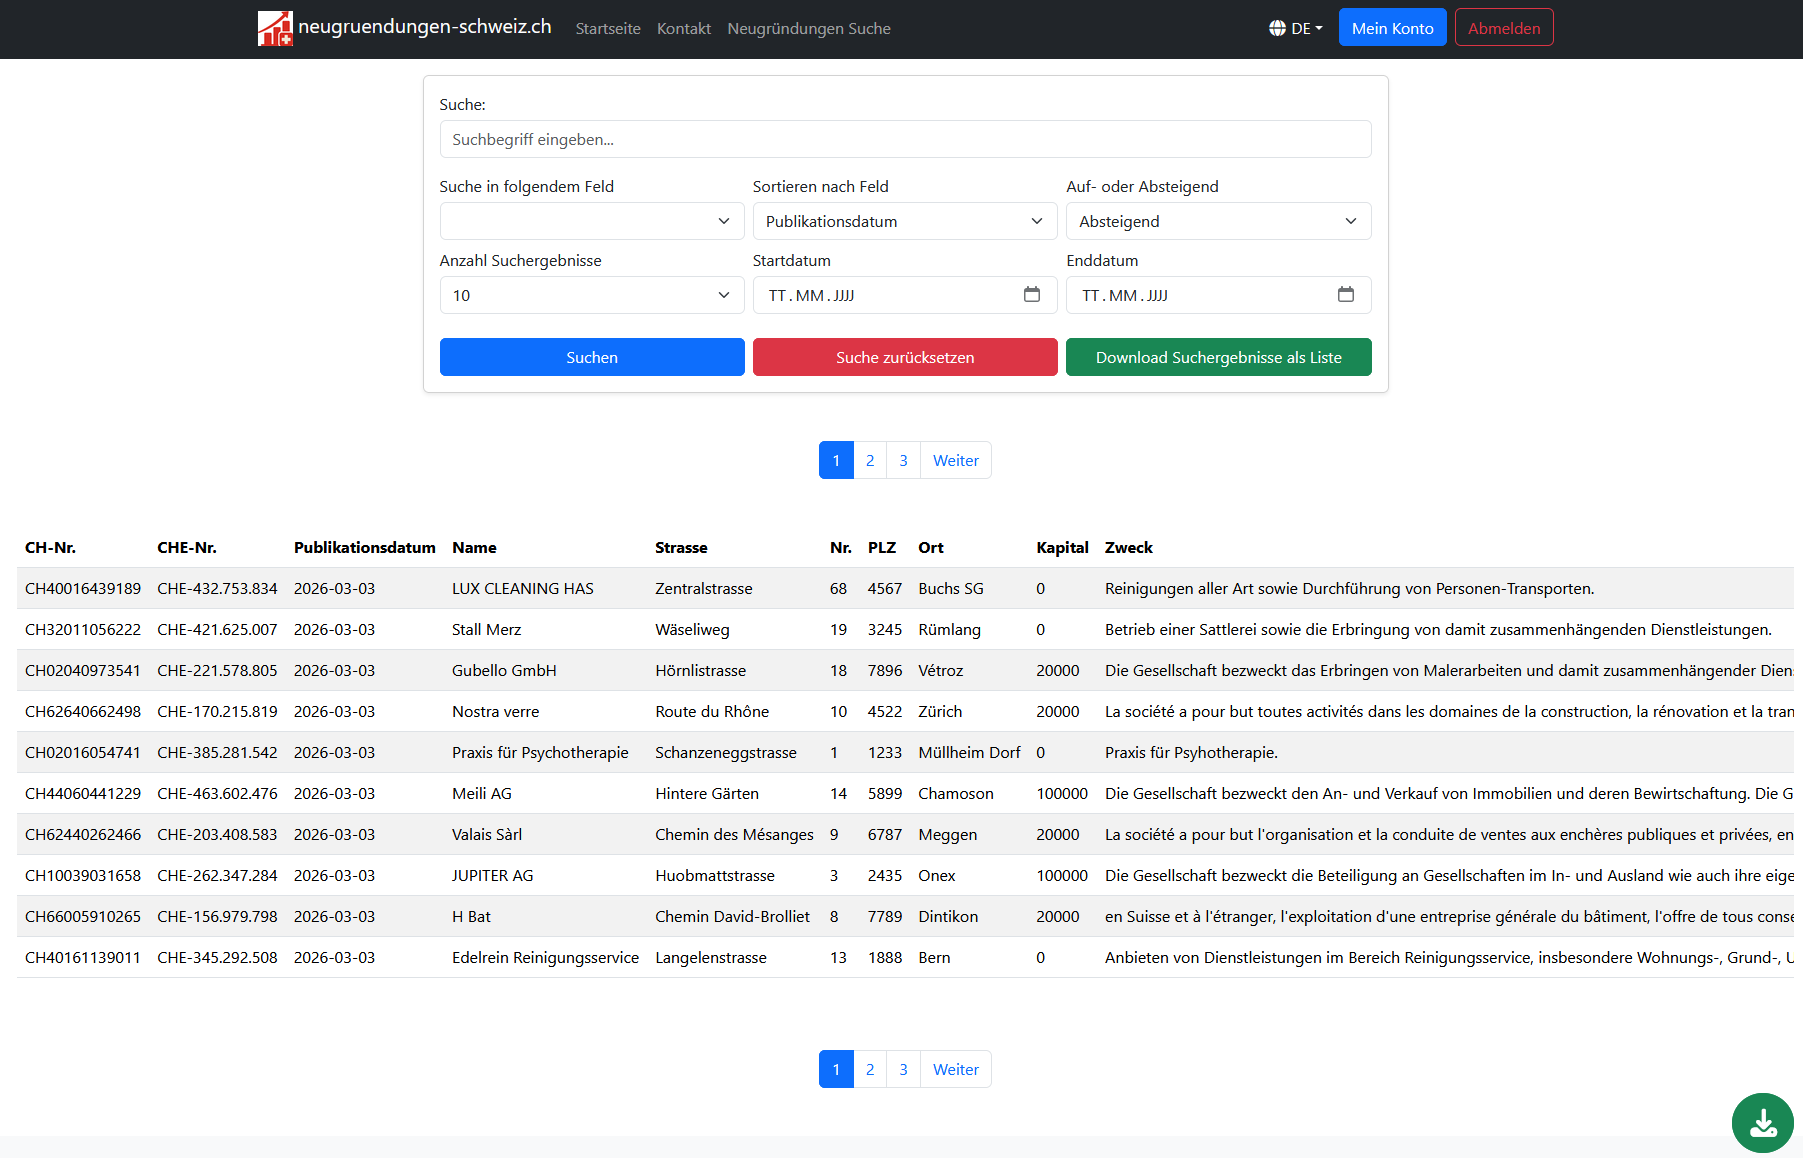Click the 'Kapital' column header
The image size is (1803, 1158).
(1062, 547)
